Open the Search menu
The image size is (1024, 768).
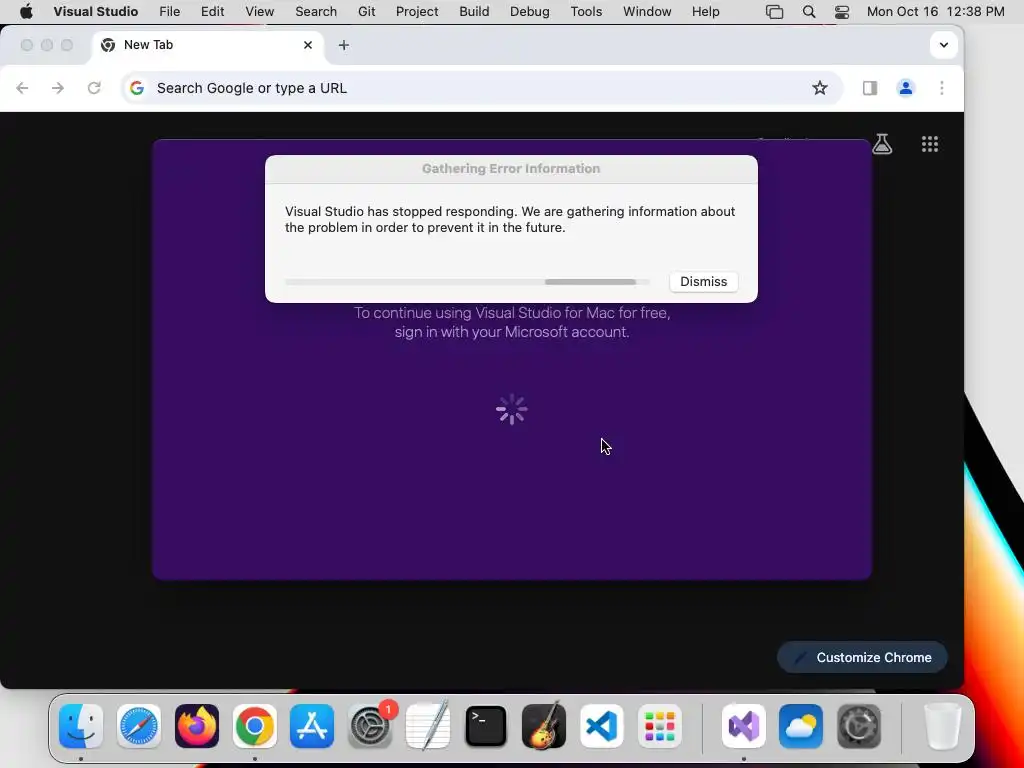[x=315, y=12]
